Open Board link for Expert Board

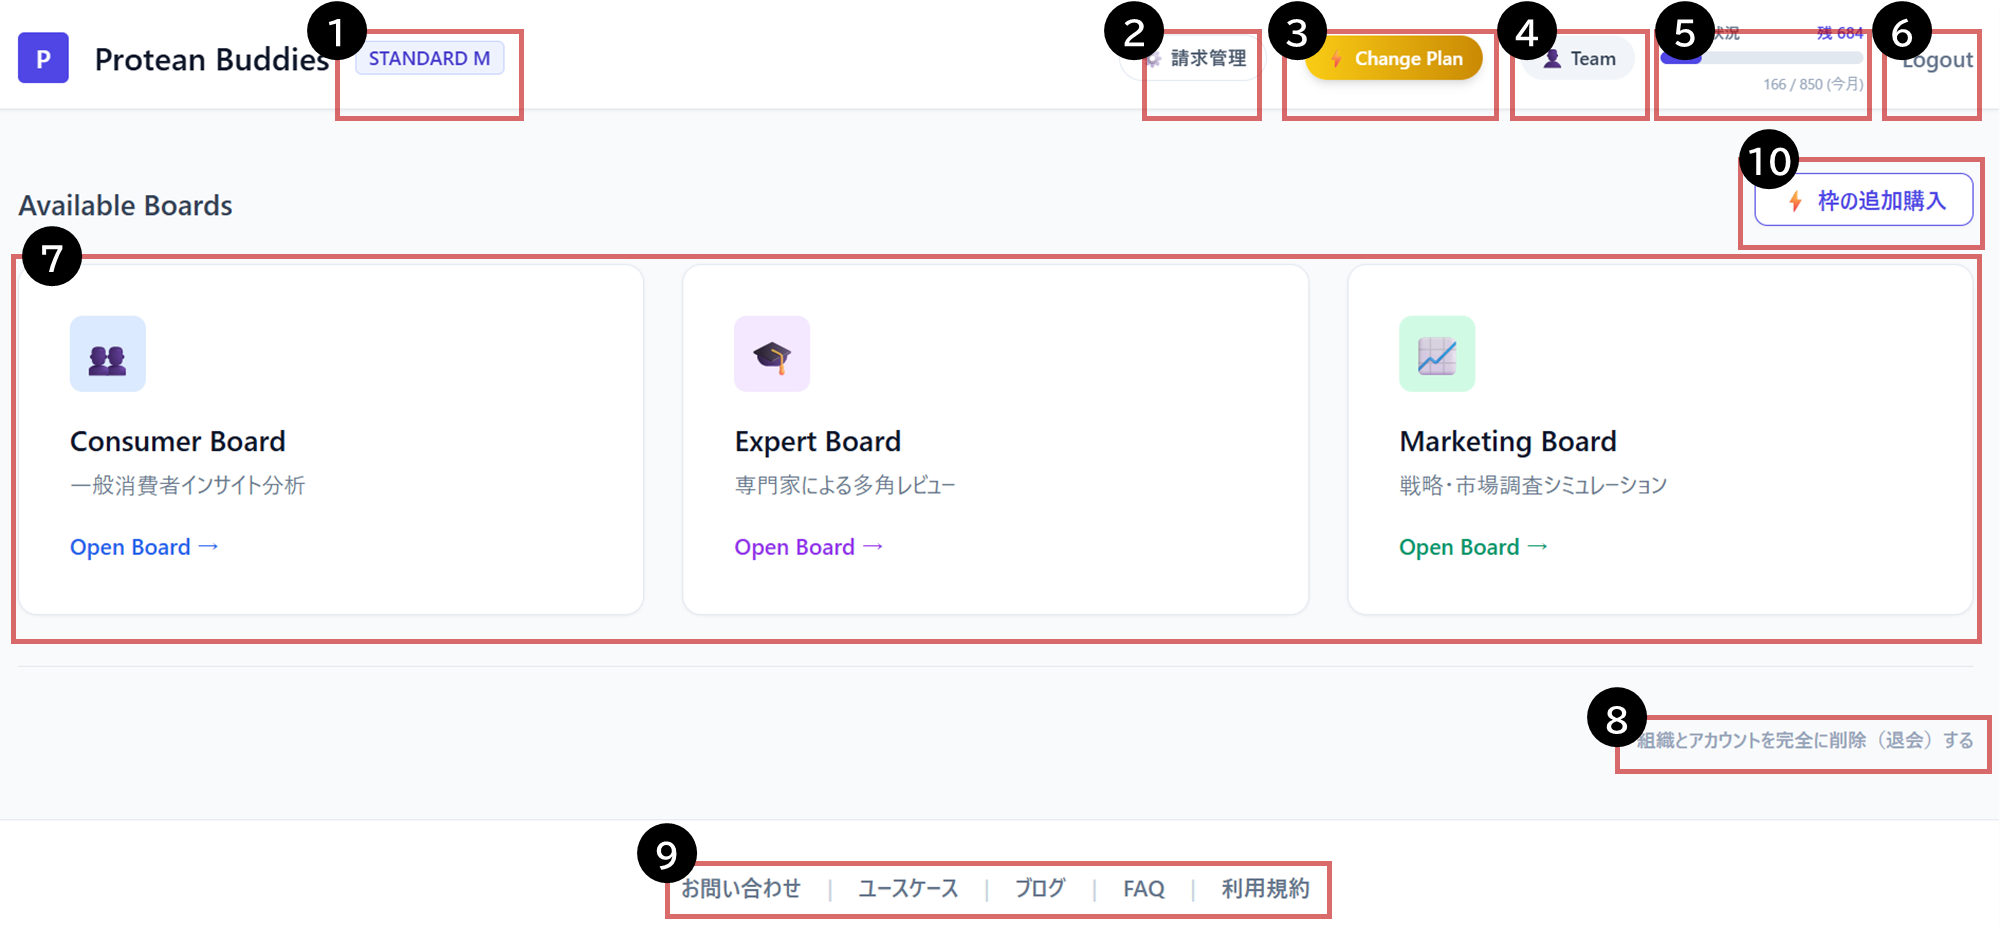[x=809, y=547]
